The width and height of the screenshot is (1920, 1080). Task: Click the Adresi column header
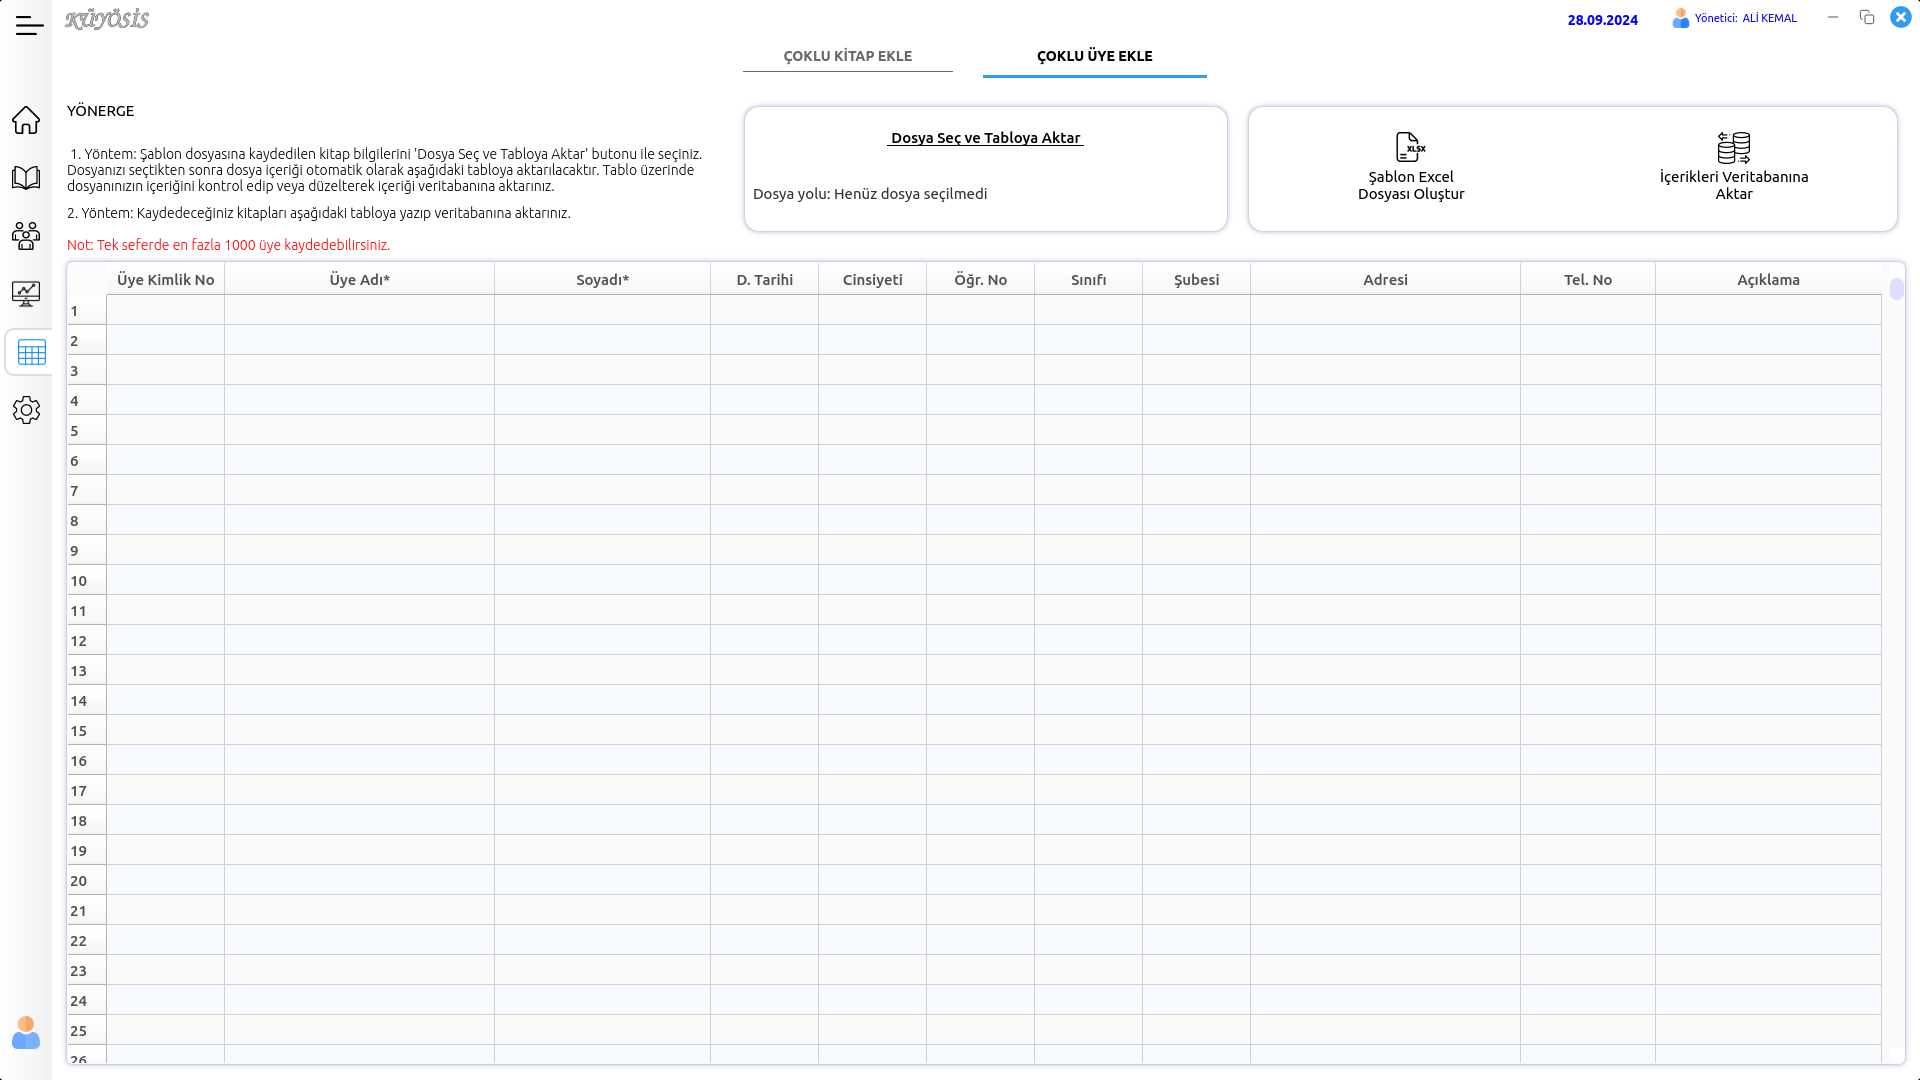coord(1385,280)
